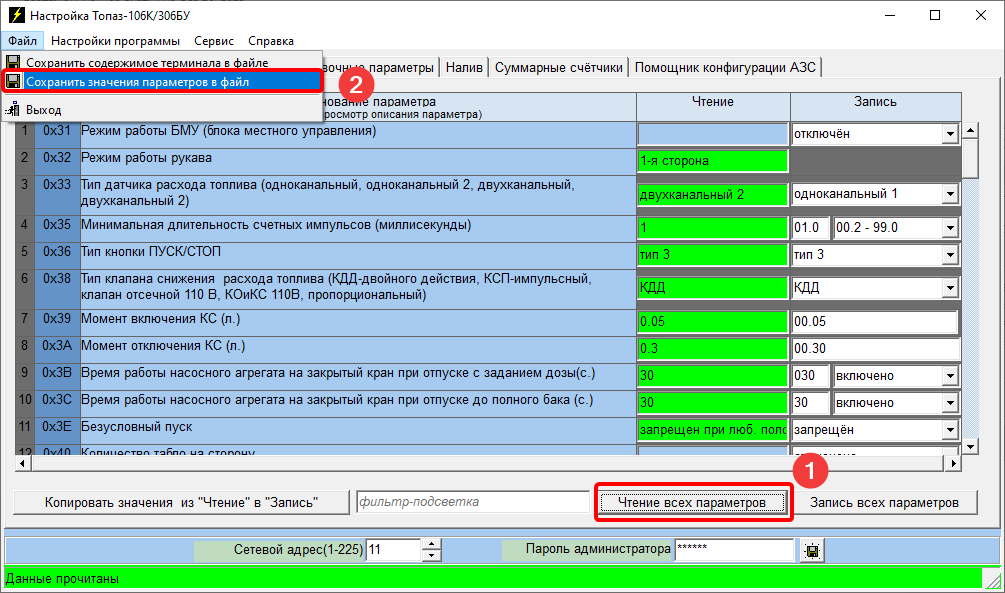The height and width of the screenshot is (593, 1005).
Task: Click the floppy icon beside save parameter values
Action: [x=13, y=81]
